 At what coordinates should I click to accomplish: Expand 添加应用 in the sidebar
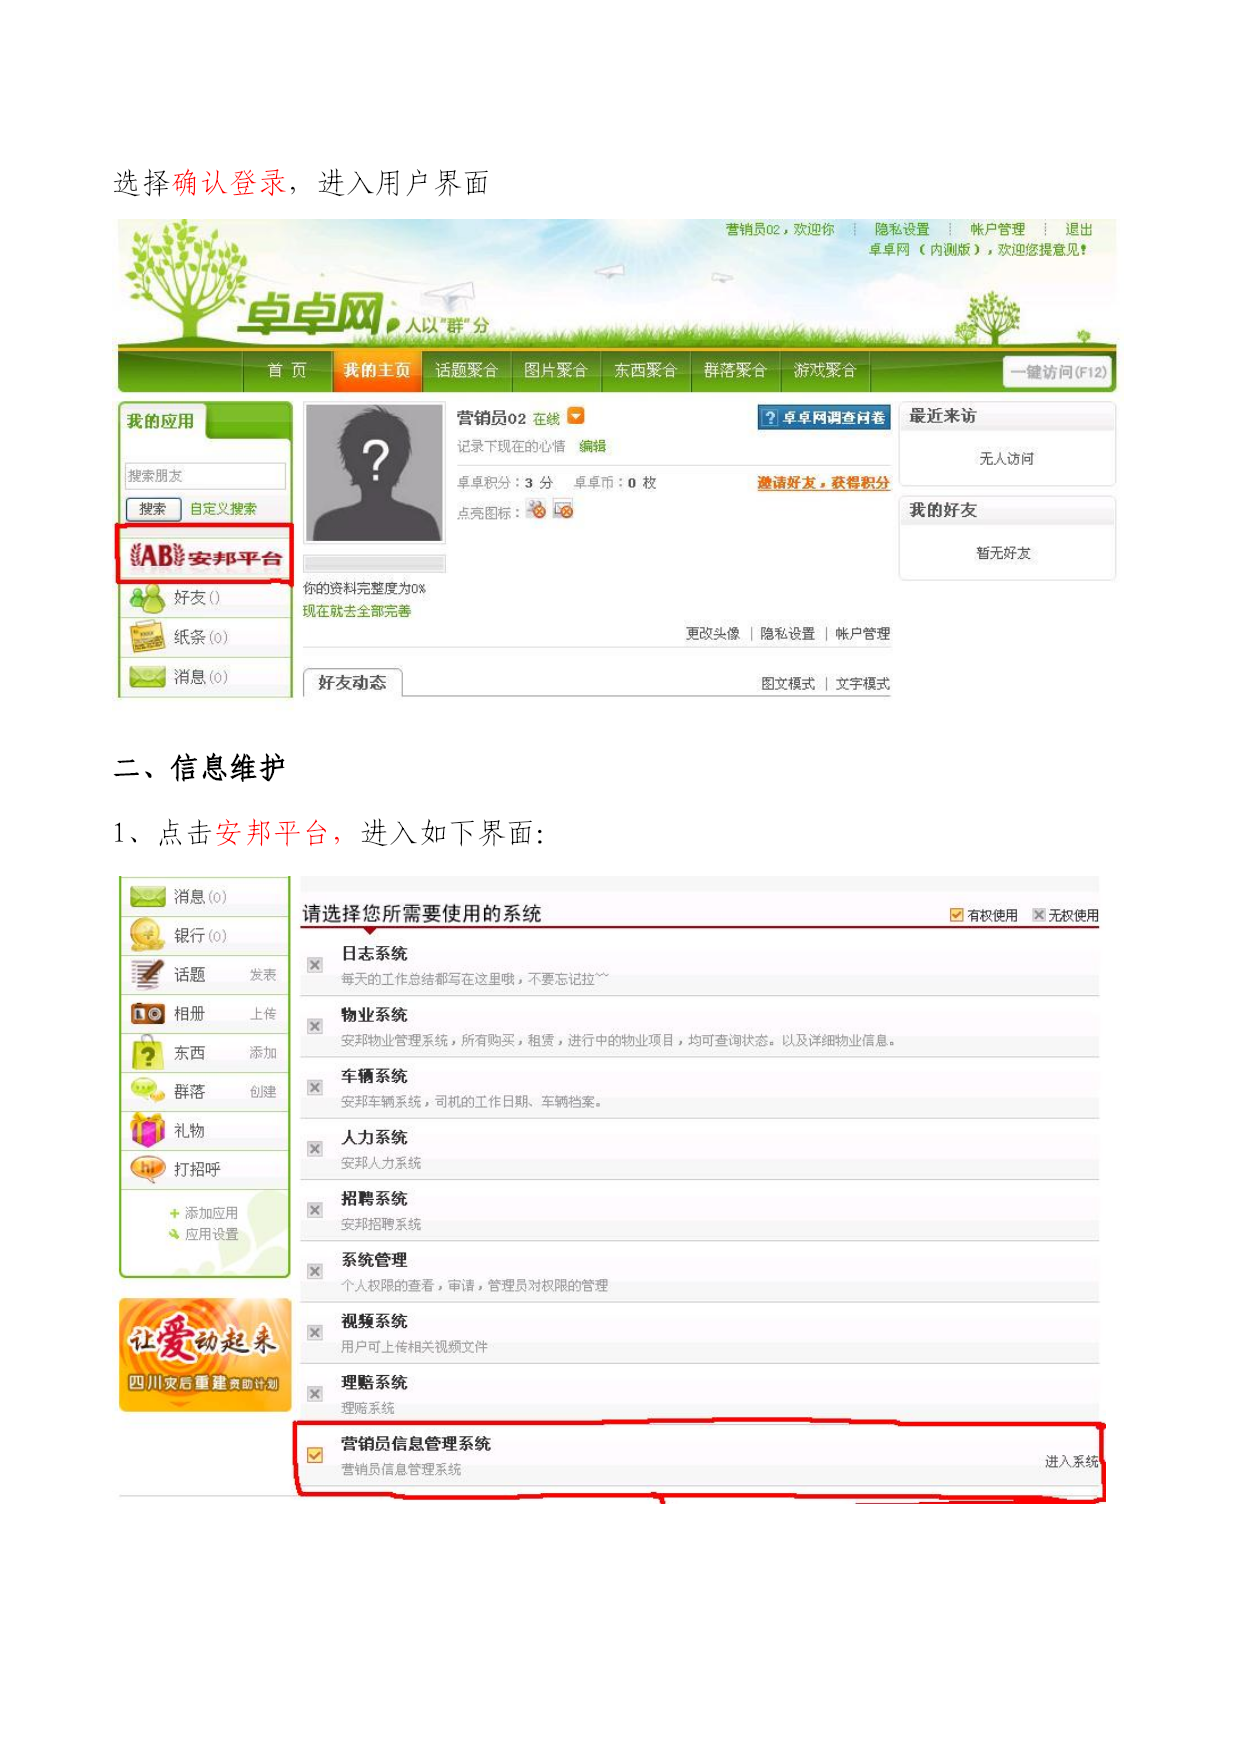click(204, 1213)
